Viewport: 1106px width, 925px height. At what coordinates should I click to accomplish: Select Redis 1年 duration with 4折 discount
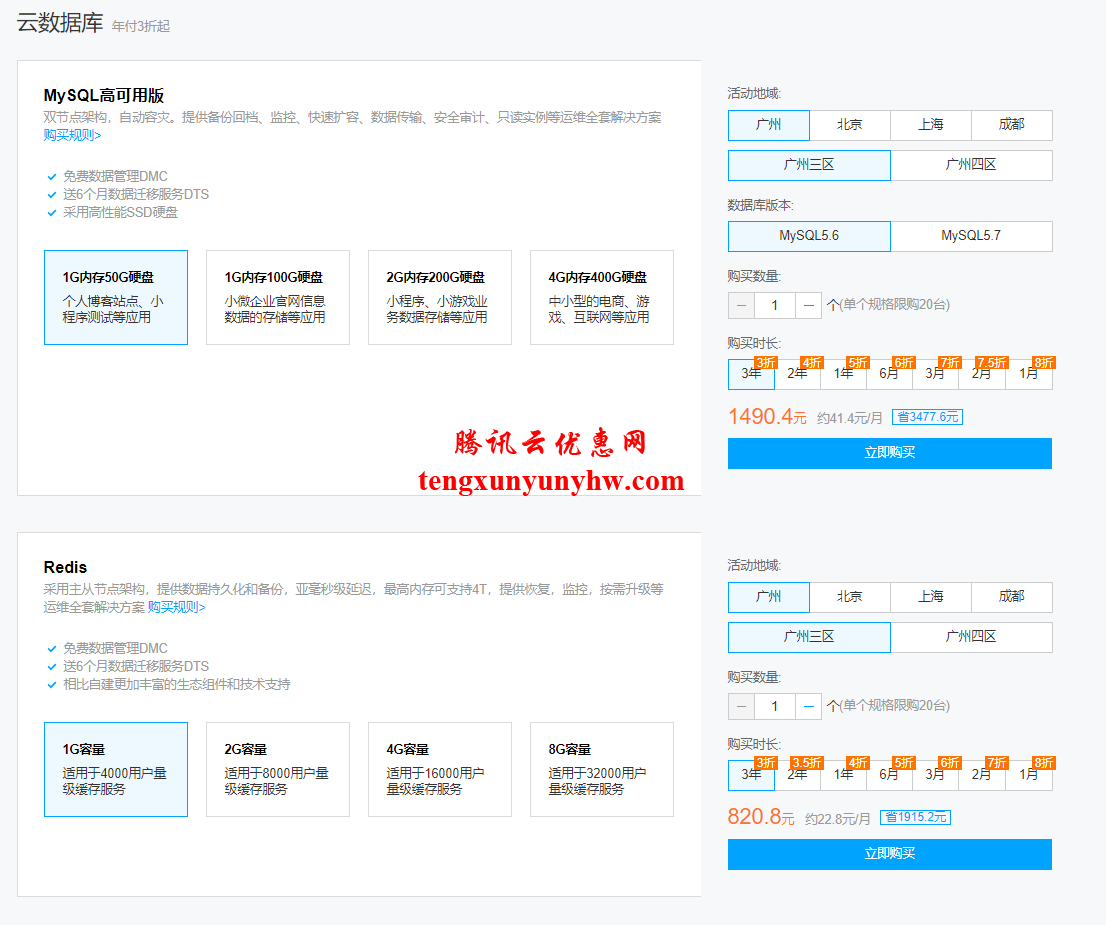click(x=844, y=775)
